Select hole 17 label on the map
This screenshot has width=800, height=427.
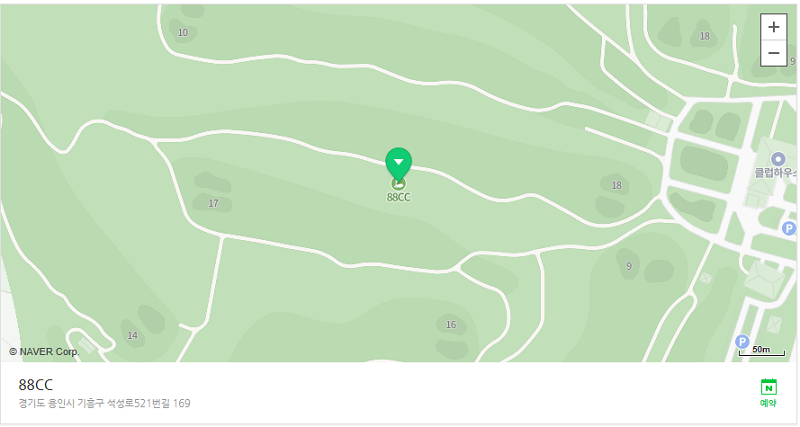[x=213, y=204]
